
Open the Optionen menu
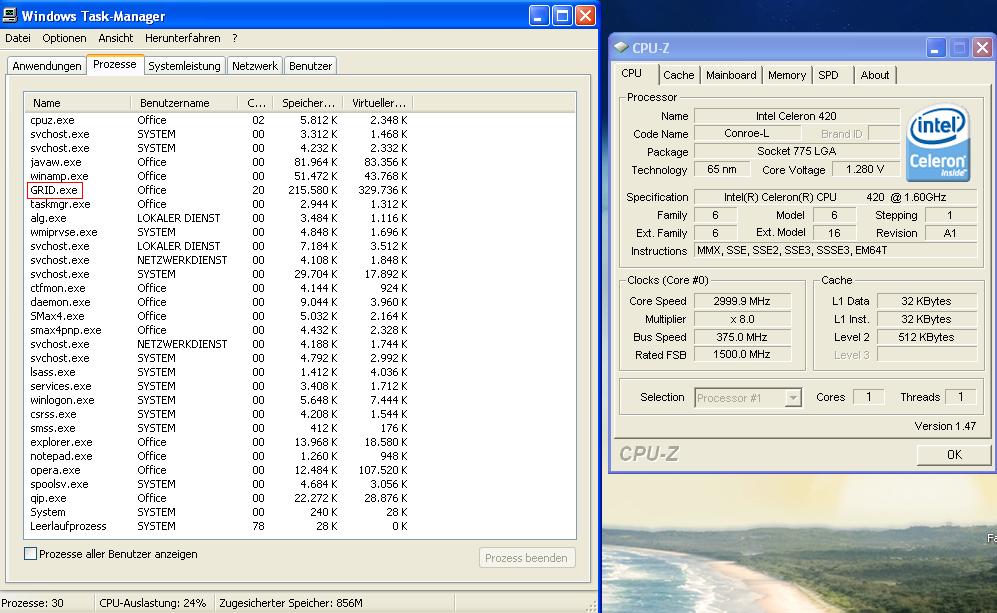[x=64, y=38]
